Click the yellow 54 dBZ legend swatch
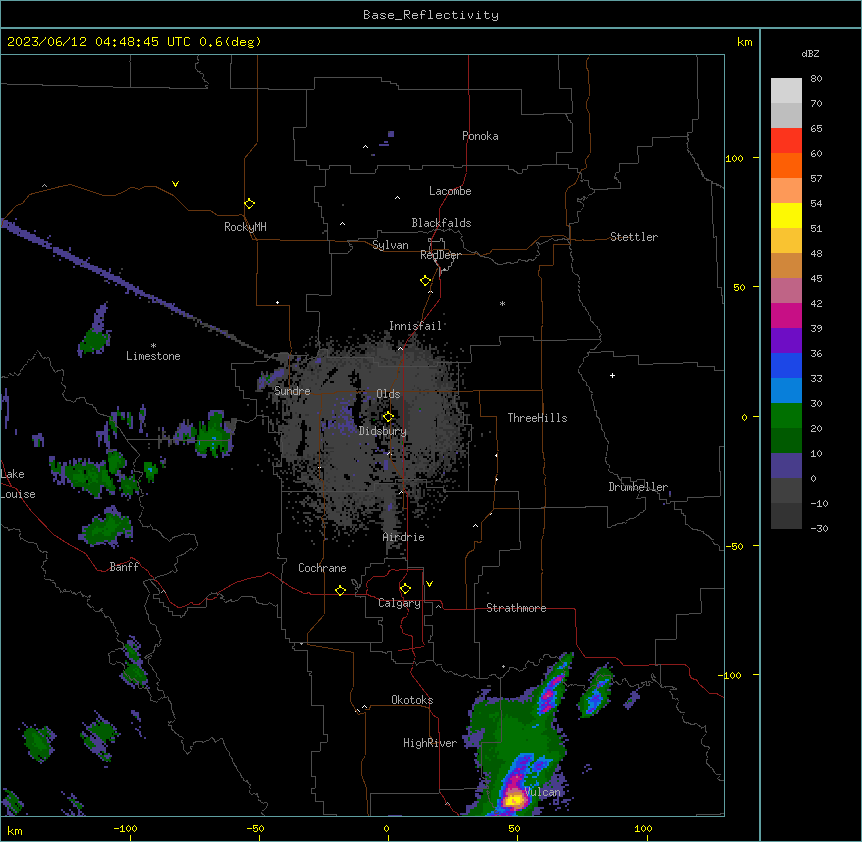The width and height of the screenshot is (862, 842). 786,215
